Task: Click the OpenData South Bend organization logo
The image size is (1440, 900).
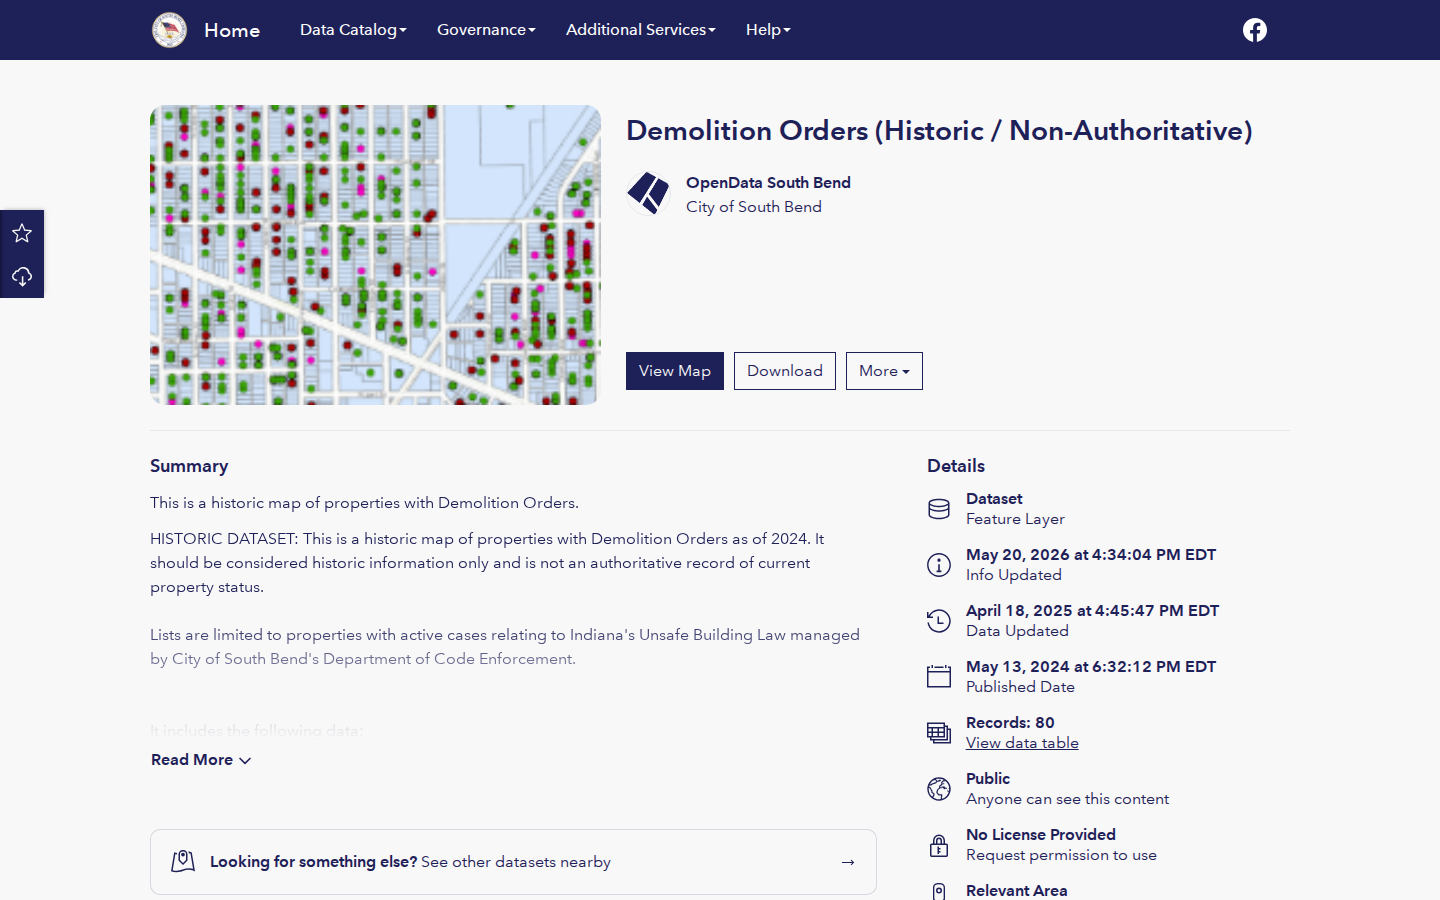Action: coord(648,193)
